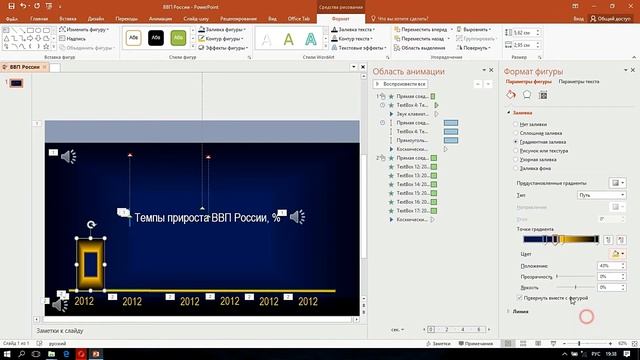Click the Яркость slider
The width and height of the screenshot is (640, 360).
click(x=576, y=287)
